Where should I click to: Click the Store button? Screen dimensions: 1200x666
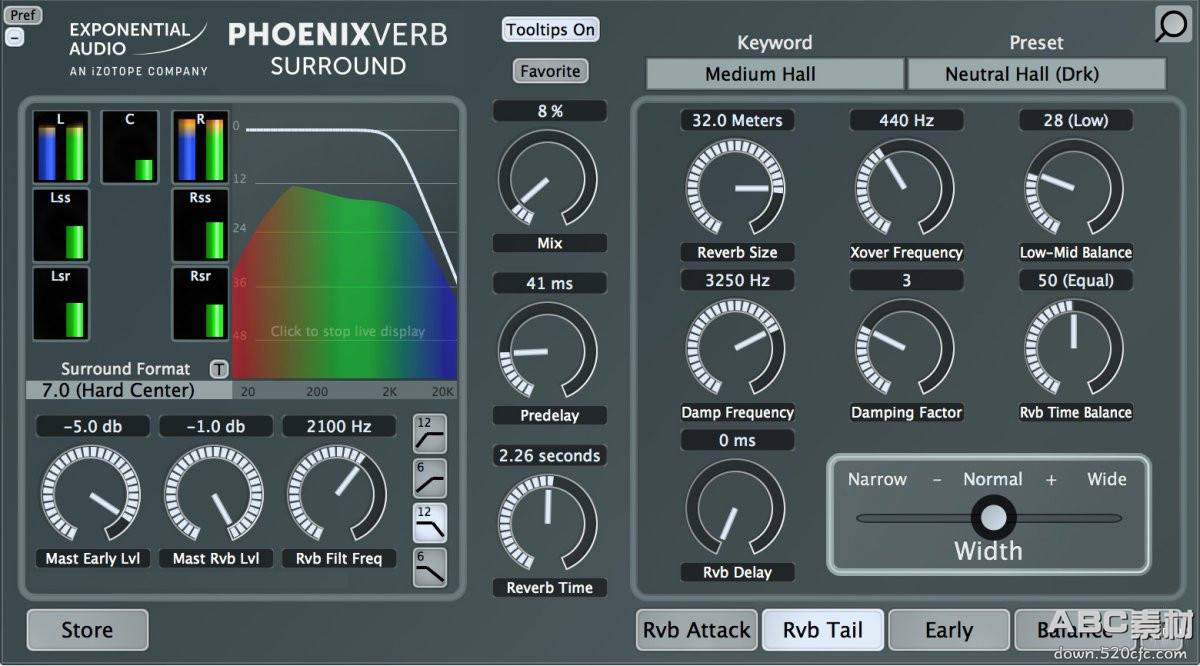(87, 630)
